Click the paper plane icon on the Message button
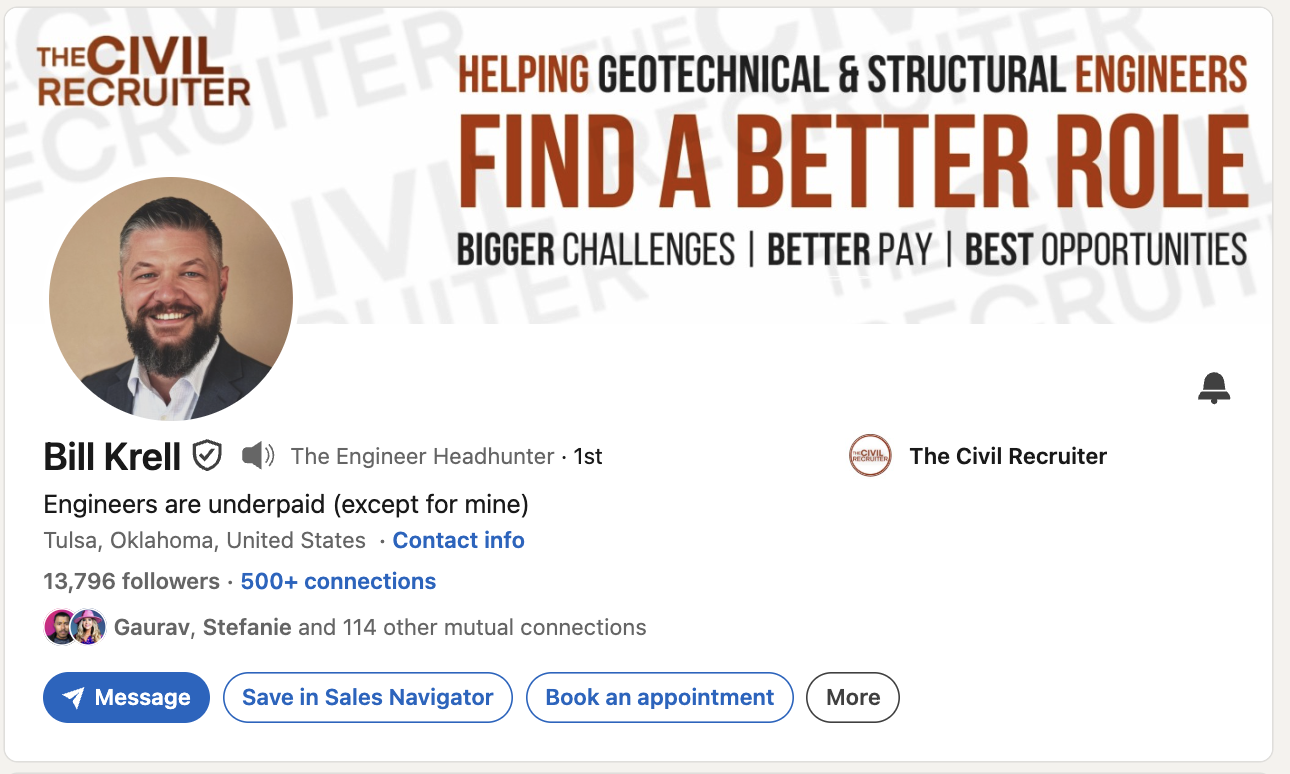This screenshot has width=1290, height=774. pos(73,698)
